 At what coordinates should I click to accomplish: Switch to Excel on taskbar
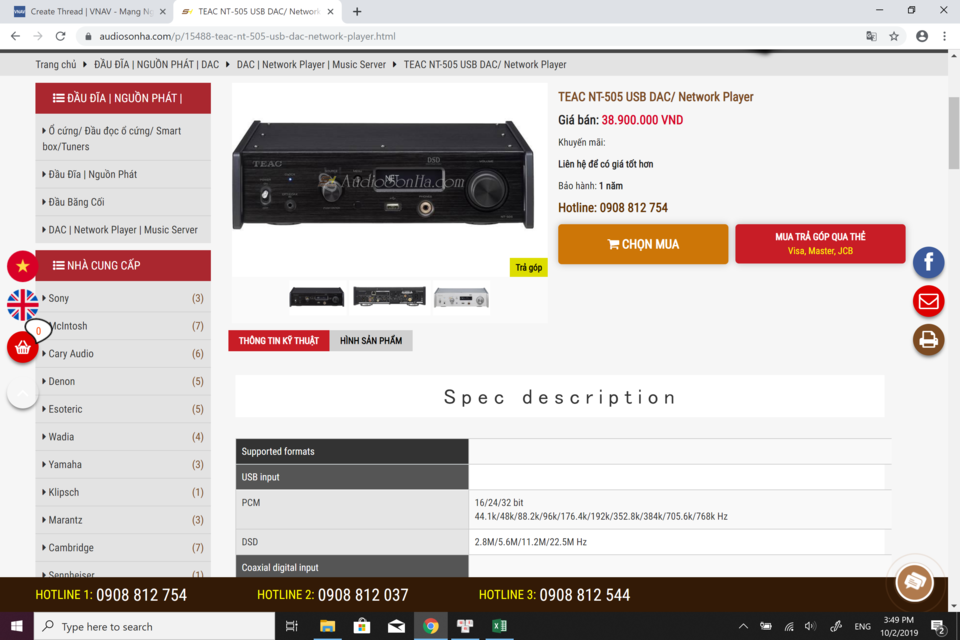[500, 626]
